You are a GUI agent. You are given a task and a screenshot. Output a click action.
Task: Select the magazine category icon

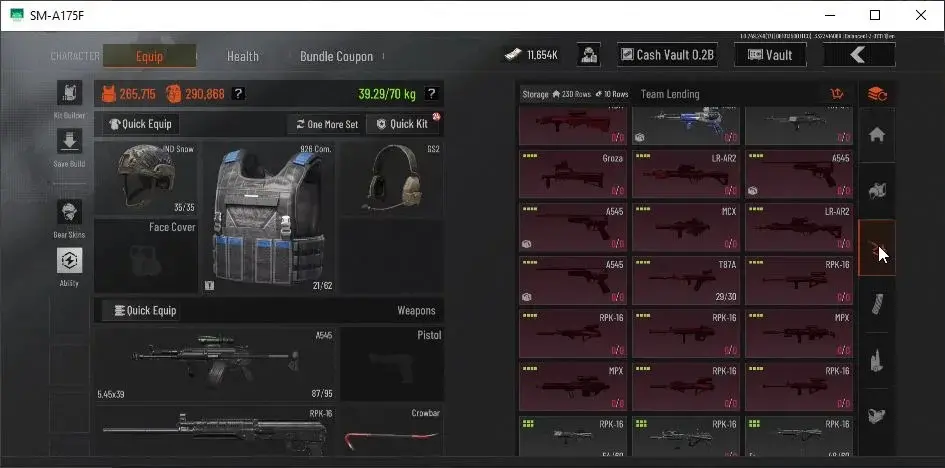[877, 304]
